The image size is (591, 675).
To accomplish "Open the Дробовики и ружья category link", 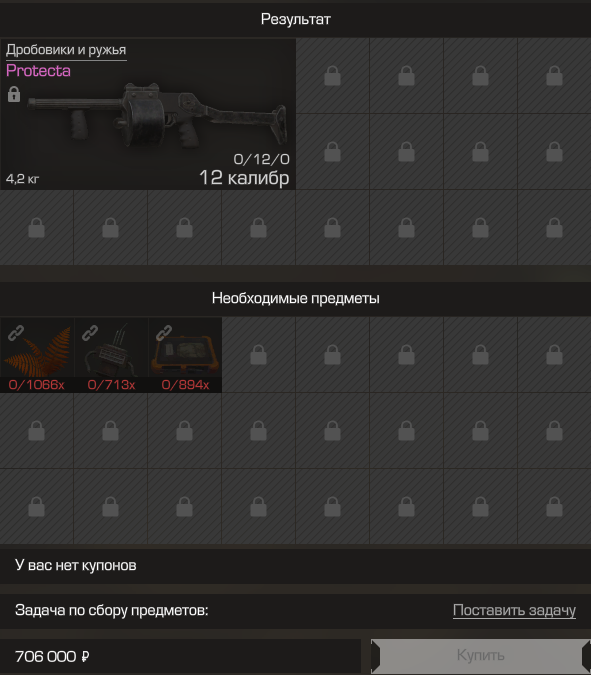I will click(66, 50).
